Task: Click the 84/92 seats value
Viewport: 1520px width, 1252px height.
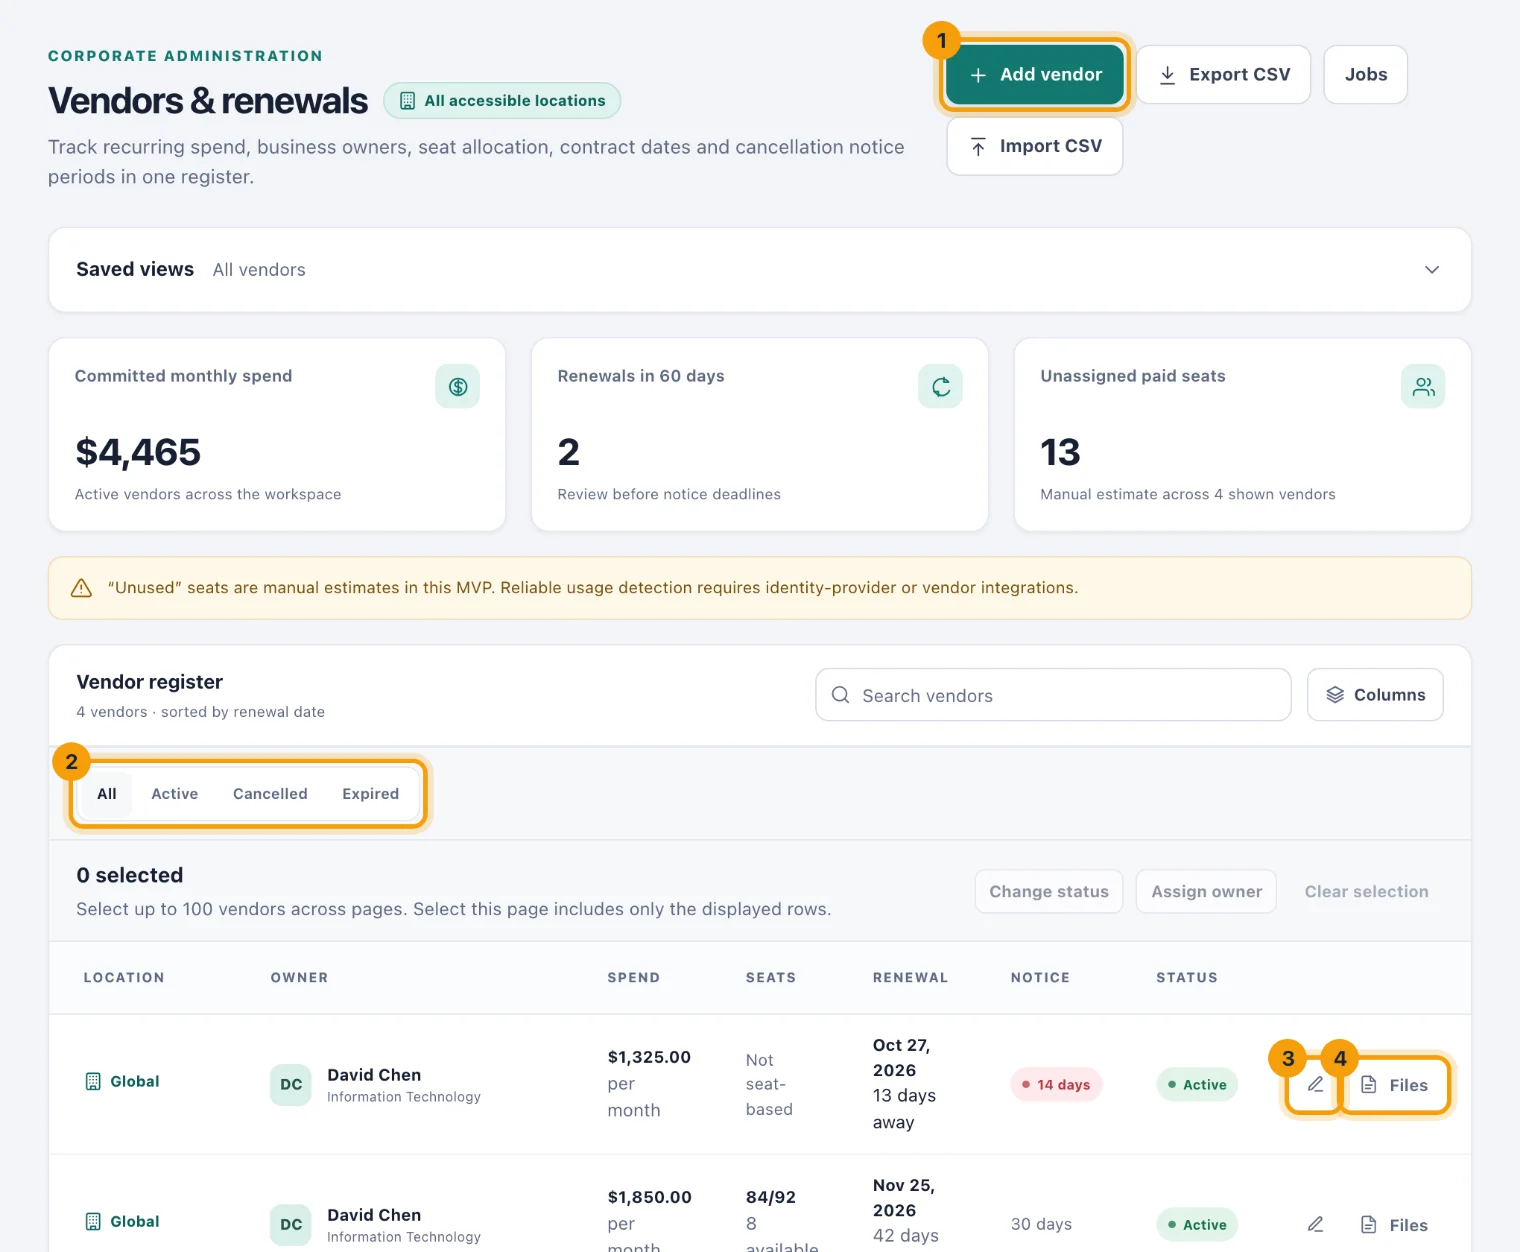Action: [771, 1198]
